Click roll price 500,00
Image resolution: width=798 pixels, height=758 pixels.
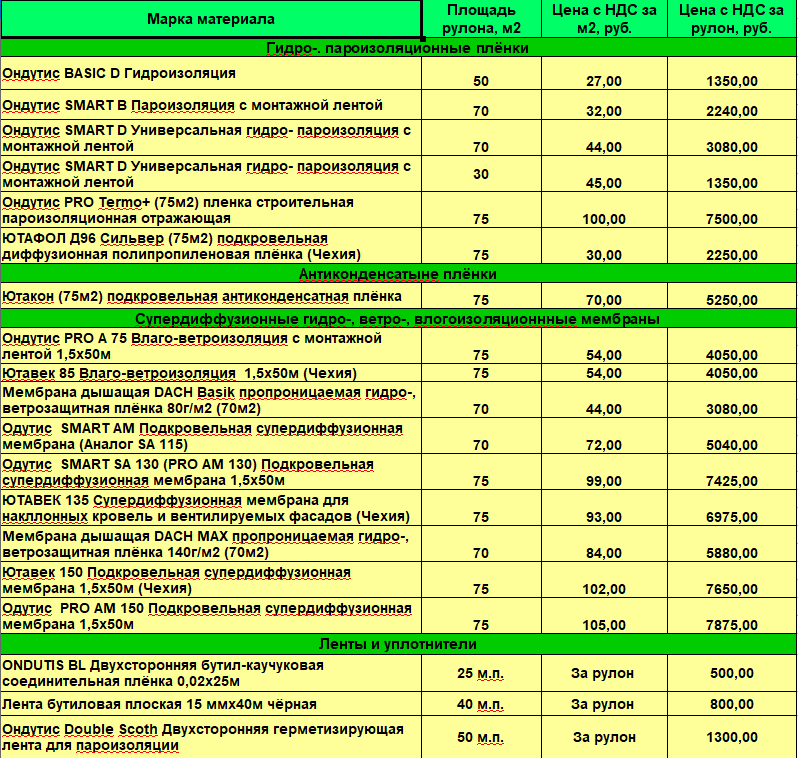click(x=732, y=673)
